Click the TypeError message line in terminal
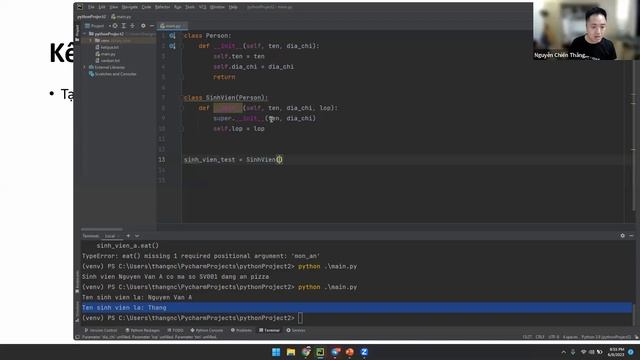This screenshot has height=360, width=640. tap(201, 256)
